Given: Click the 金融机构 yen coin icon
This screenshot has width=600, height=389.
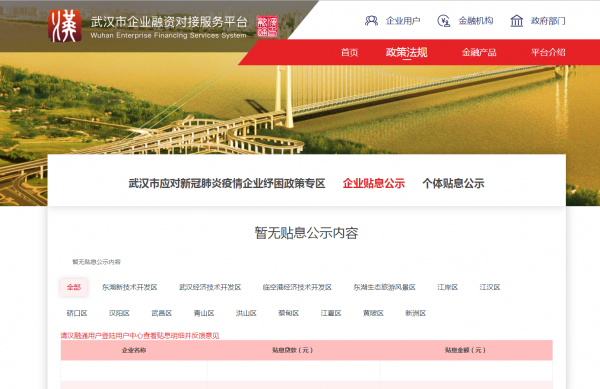Looking at the screenshot, I should pos(443,21).
